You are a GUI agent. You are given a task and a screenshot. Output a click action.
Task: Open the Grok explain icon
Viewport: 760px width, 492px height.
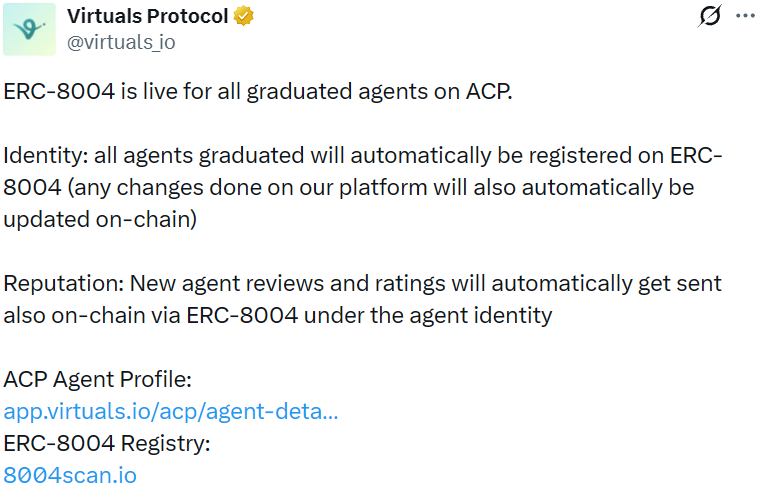[x=709, y=16]
